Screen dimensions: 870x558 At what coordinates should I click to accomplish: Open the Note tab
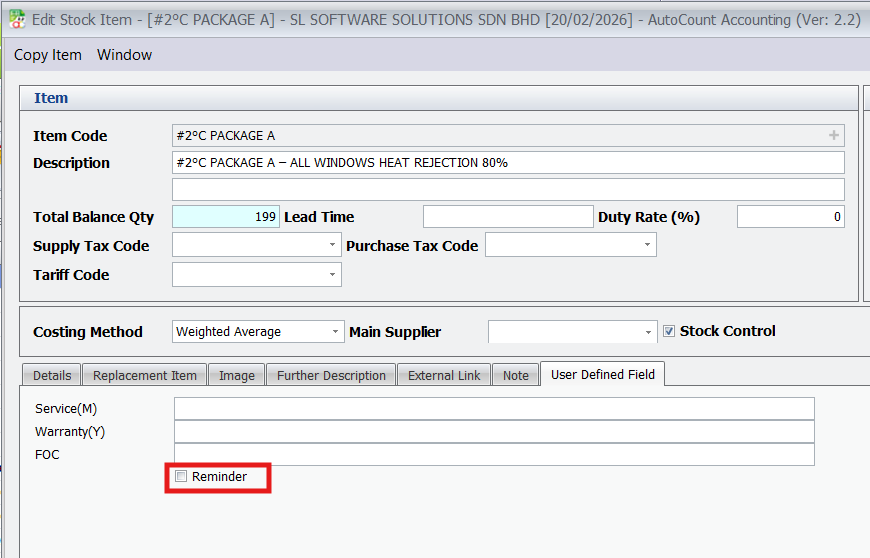pyautogui.click(x=516, y=375)
